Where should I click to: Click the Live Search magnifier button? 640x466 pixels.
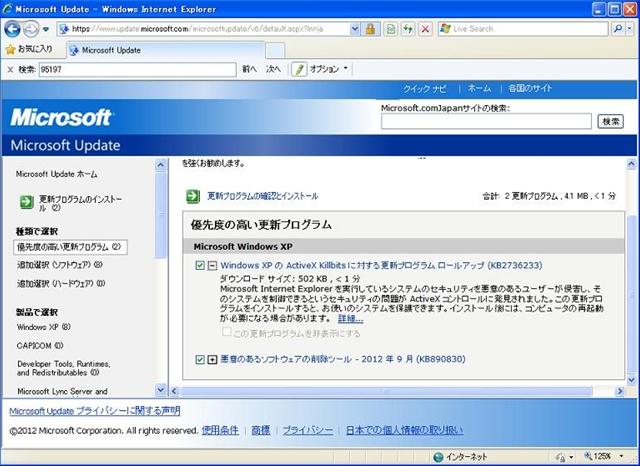click(618, 29)
